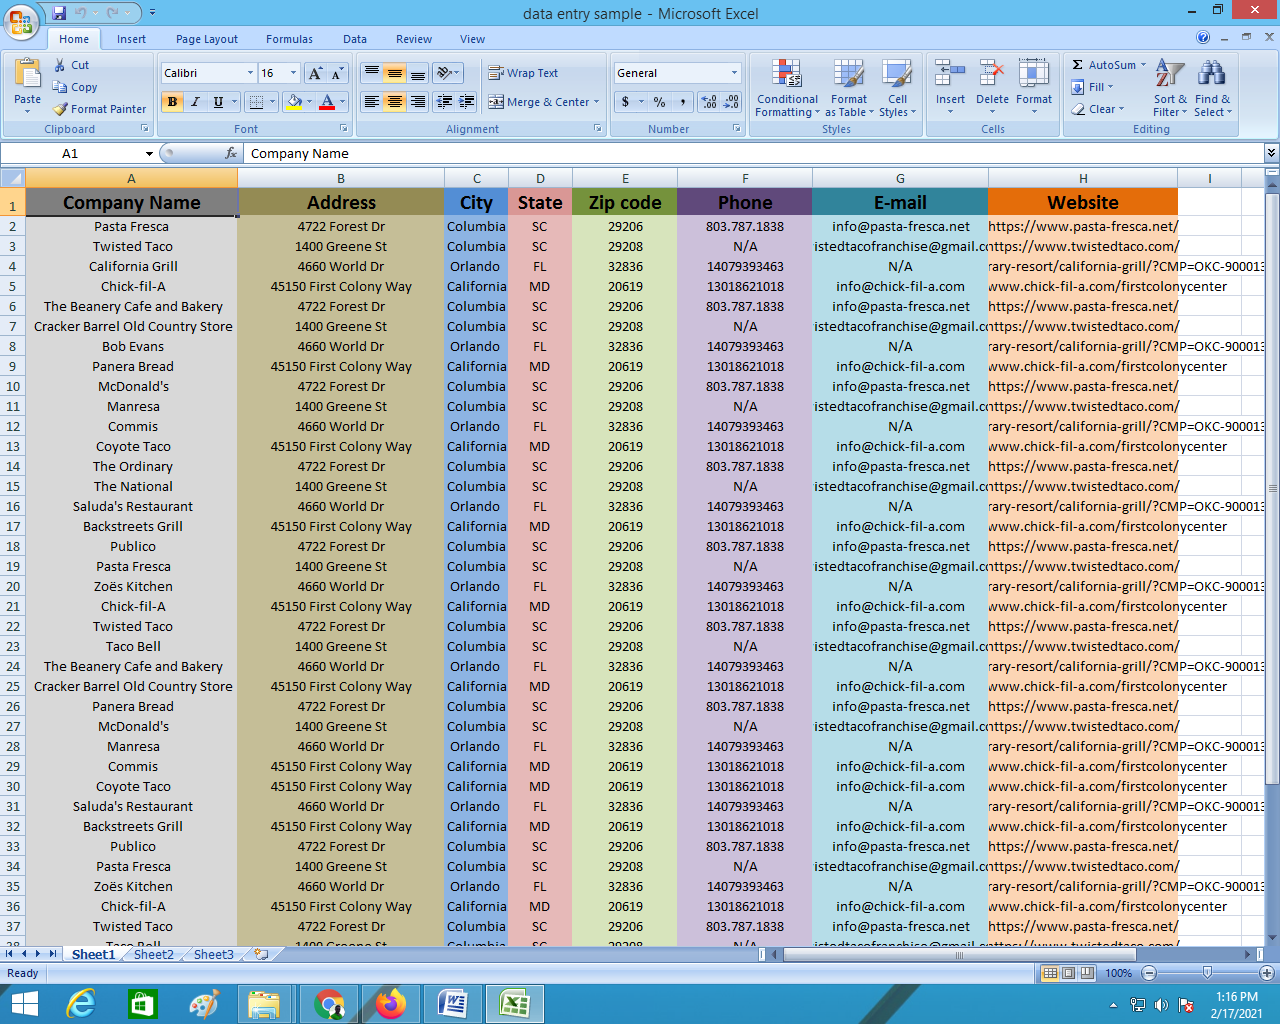This screenshot has height=1024, width=1280.
Task: Apply Conditional Formatting from the Styles group
Action: 786,88
